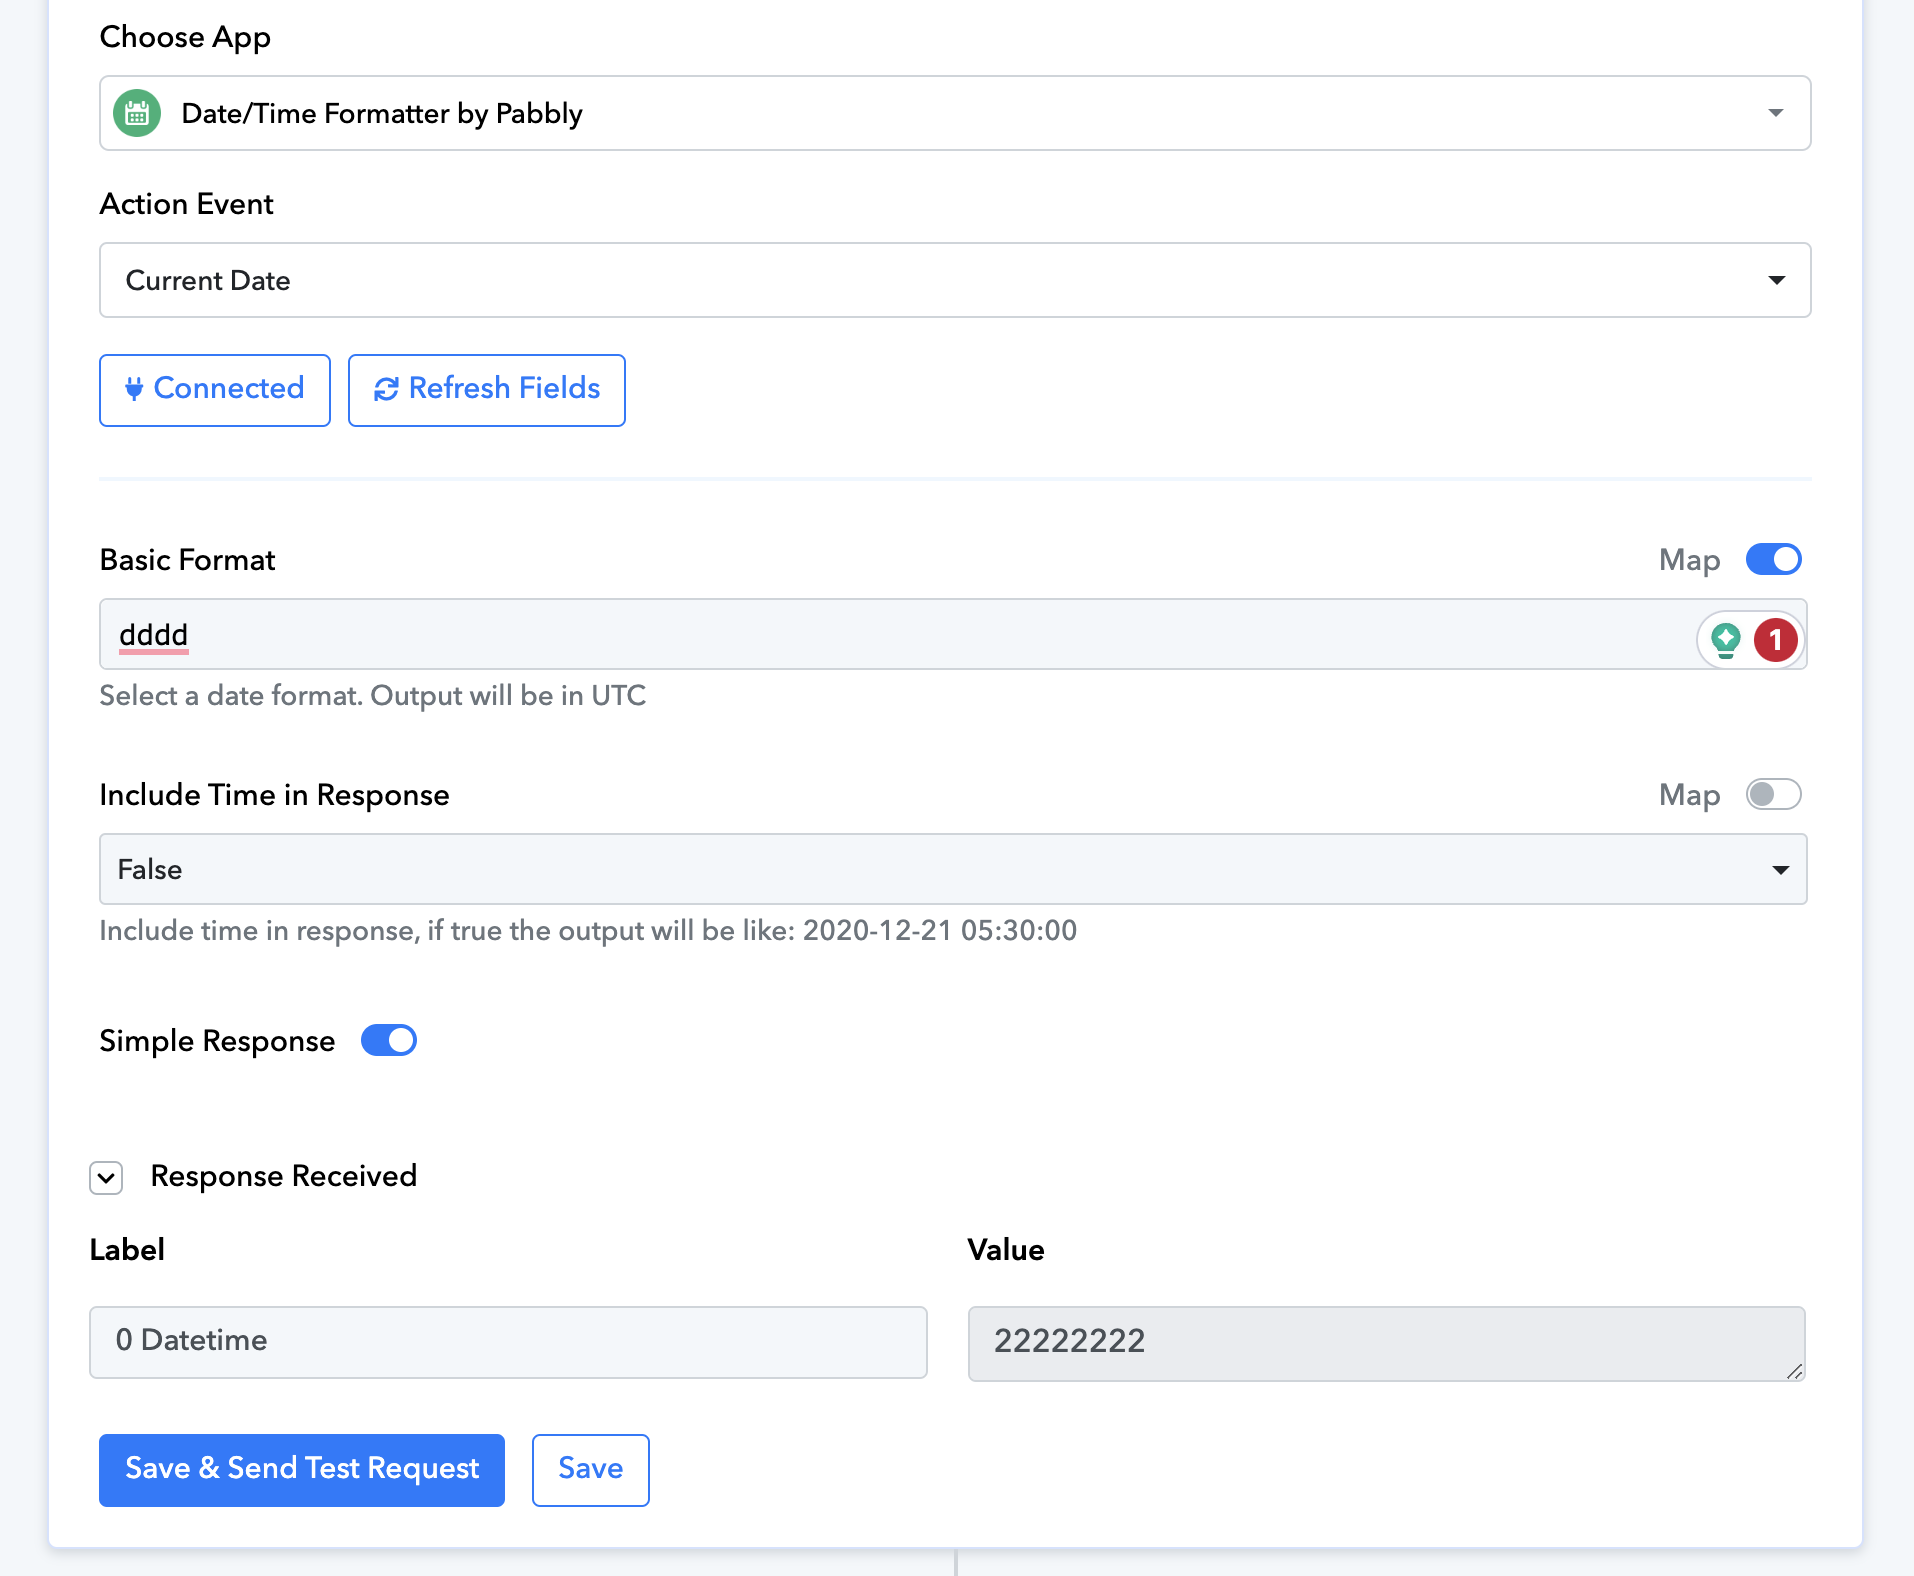Click the 0 Datetime label field
Screen dimensions: 1914x1576
click(508, 1342)
